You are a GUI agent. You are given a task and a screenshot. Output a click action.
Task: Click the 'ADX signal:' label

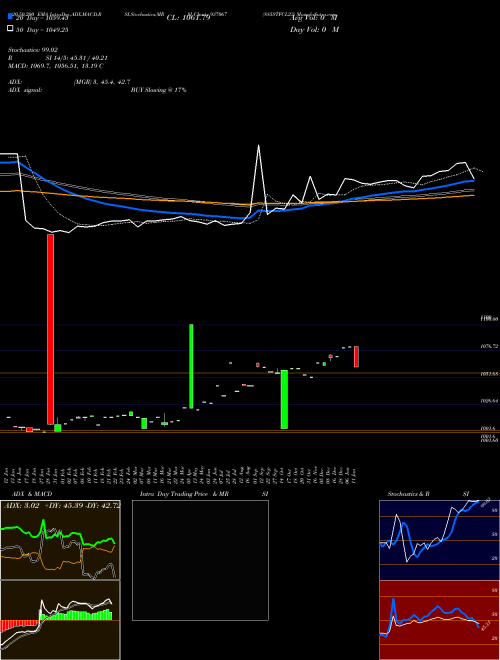point(25,90)
